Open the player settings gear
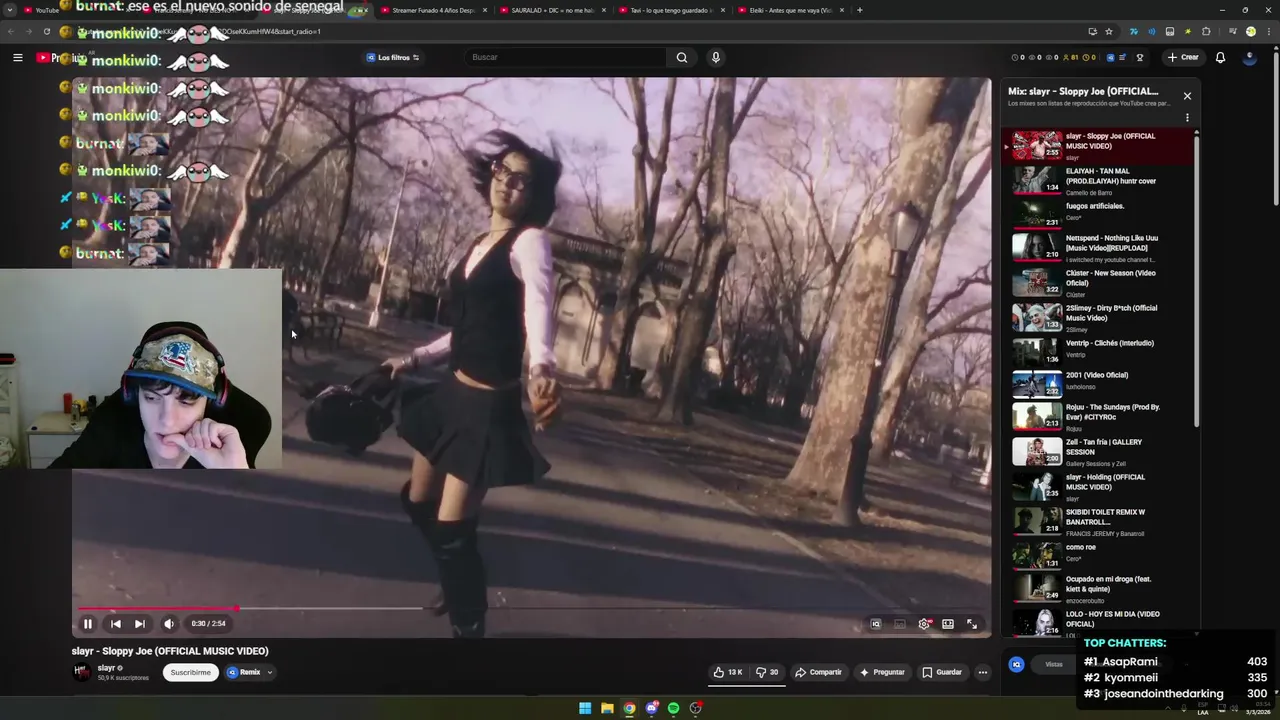The image size is (1280, 720). point(924,623)
